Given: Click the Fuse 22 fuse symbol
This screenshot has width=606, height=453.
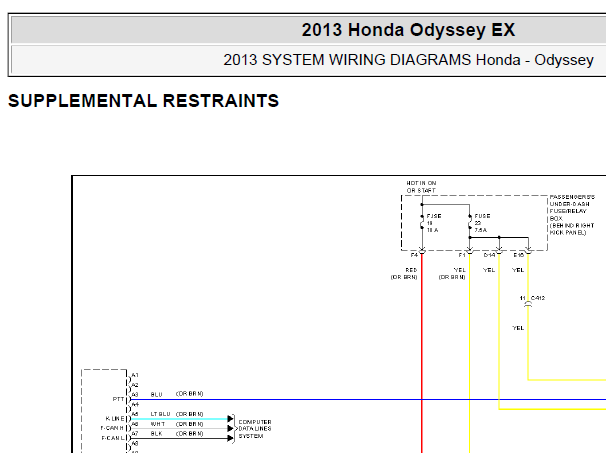Looking at the screenshot, I should click(x=470, y=223).
